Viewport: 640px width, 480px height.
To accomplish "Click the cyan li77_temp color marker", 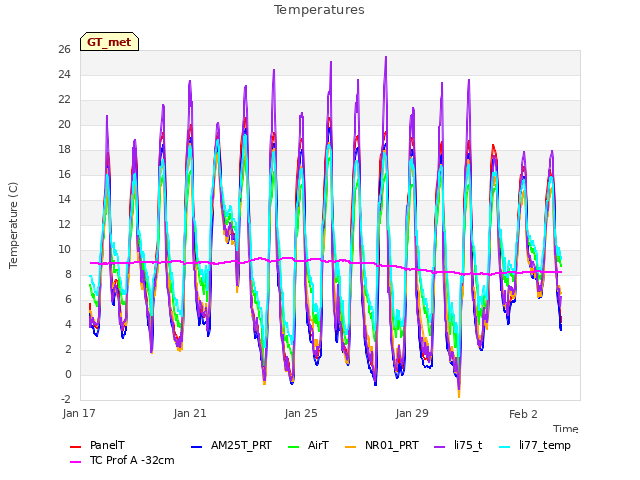I will (505, 447).
